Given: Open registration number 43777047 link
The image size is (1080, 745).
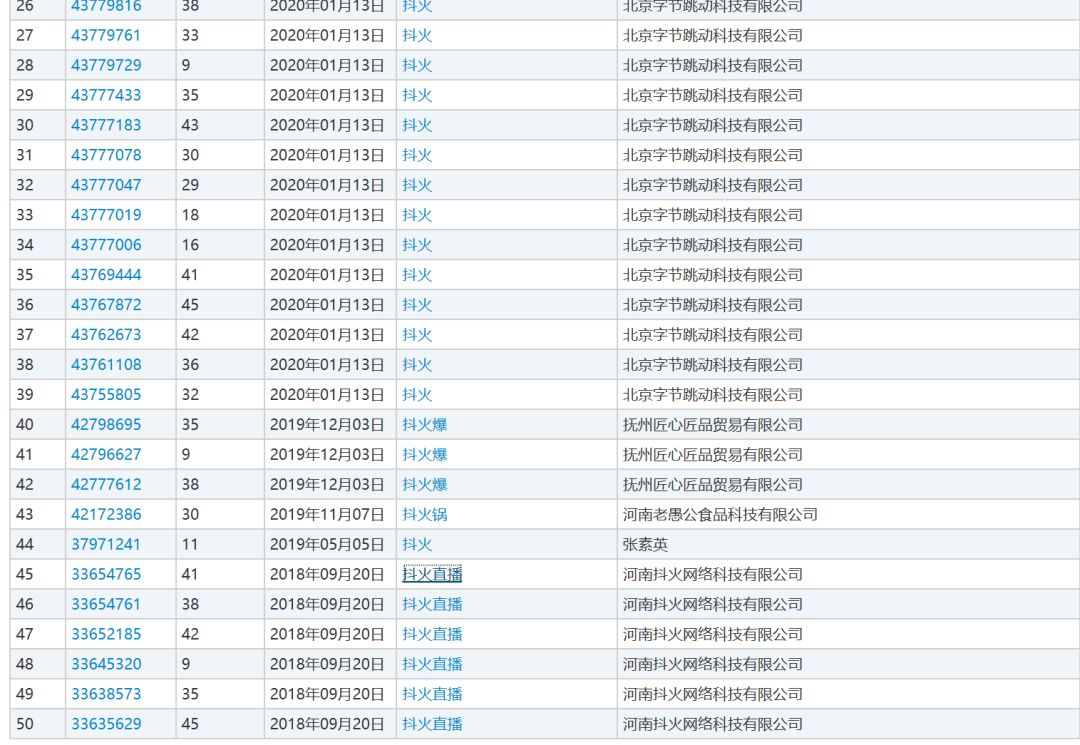Looking at the screenshot, I should coord(106,185).
